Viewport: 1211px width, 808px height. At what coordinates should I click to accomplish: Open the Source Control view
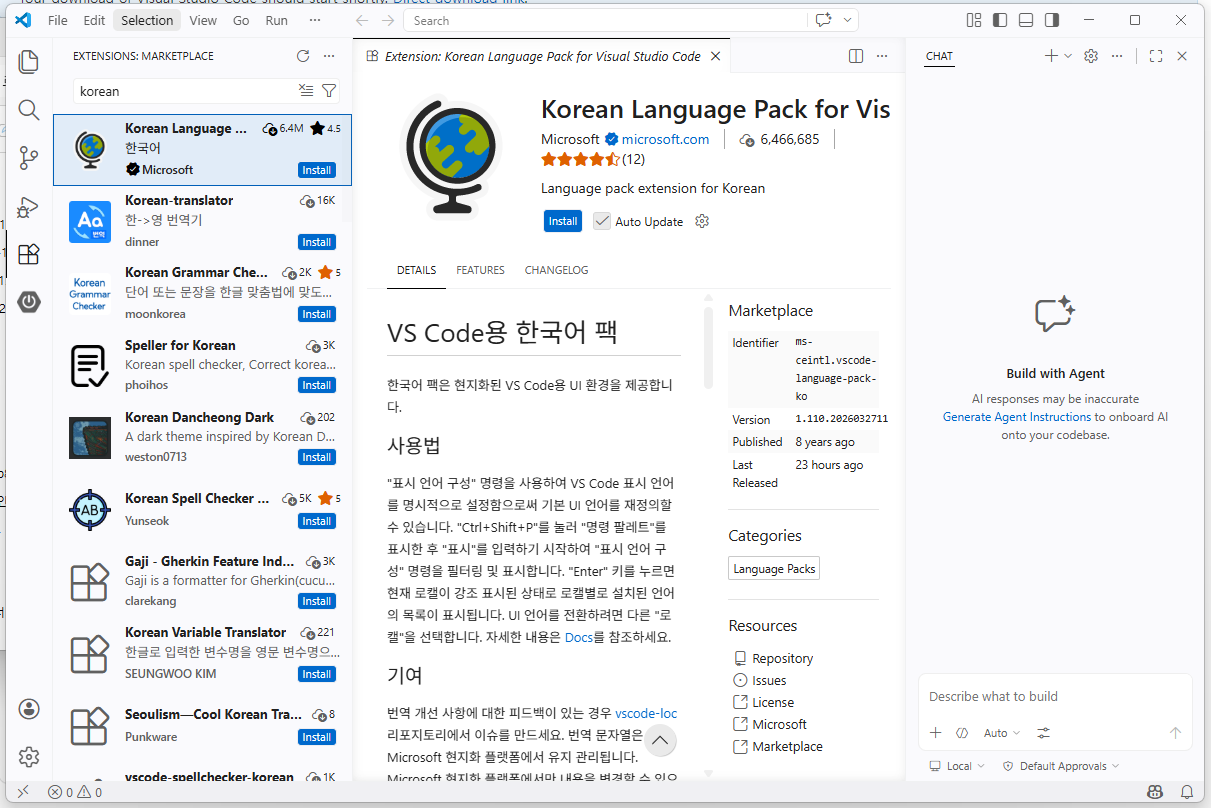pos(29,158)
